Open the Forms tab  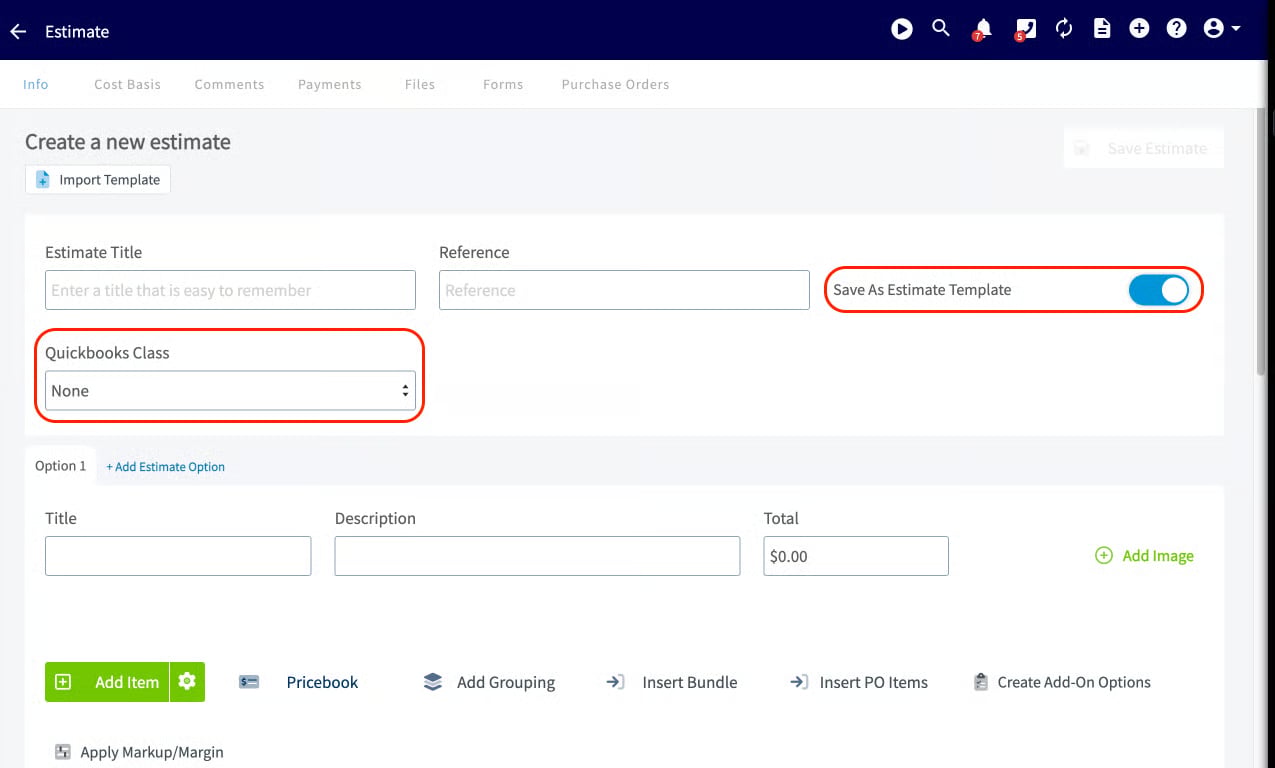pyautogui.click(x=503, y=85)
